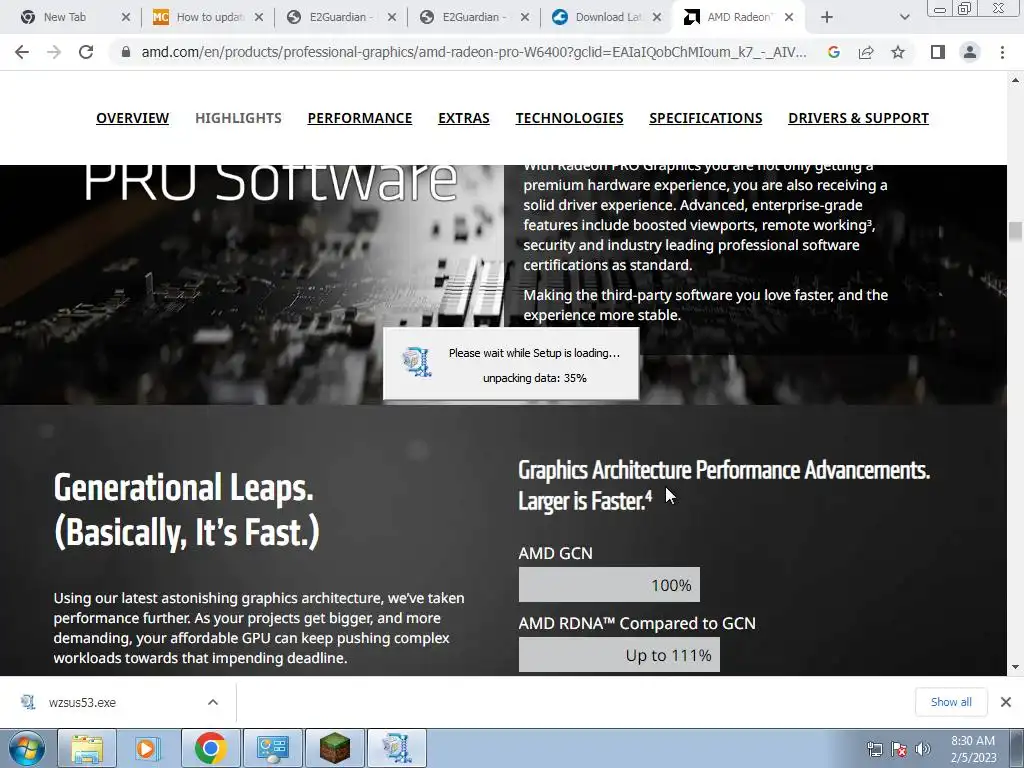The image size is (1024, 768).
Task: Share this page via share icon
Action: coord(866,52)
